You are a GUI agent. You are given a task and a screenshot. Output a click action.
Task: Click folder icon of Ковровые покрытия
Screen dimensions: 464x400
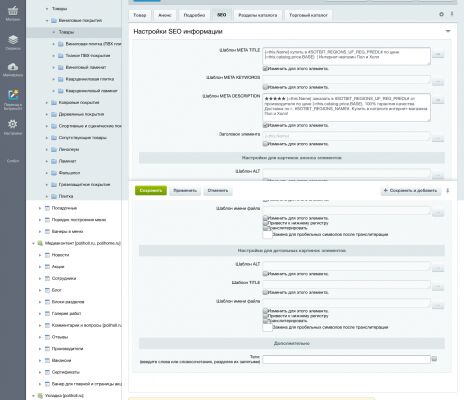tap(54, 103)
